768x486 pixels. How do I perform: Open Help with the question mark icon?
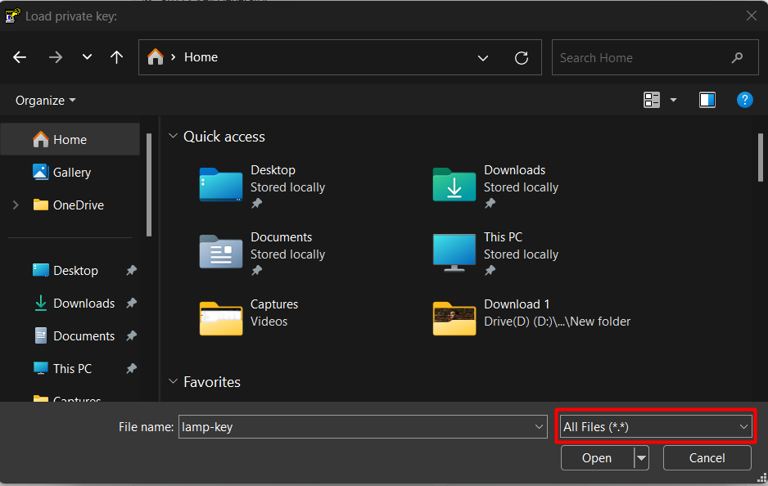(744, 100)
